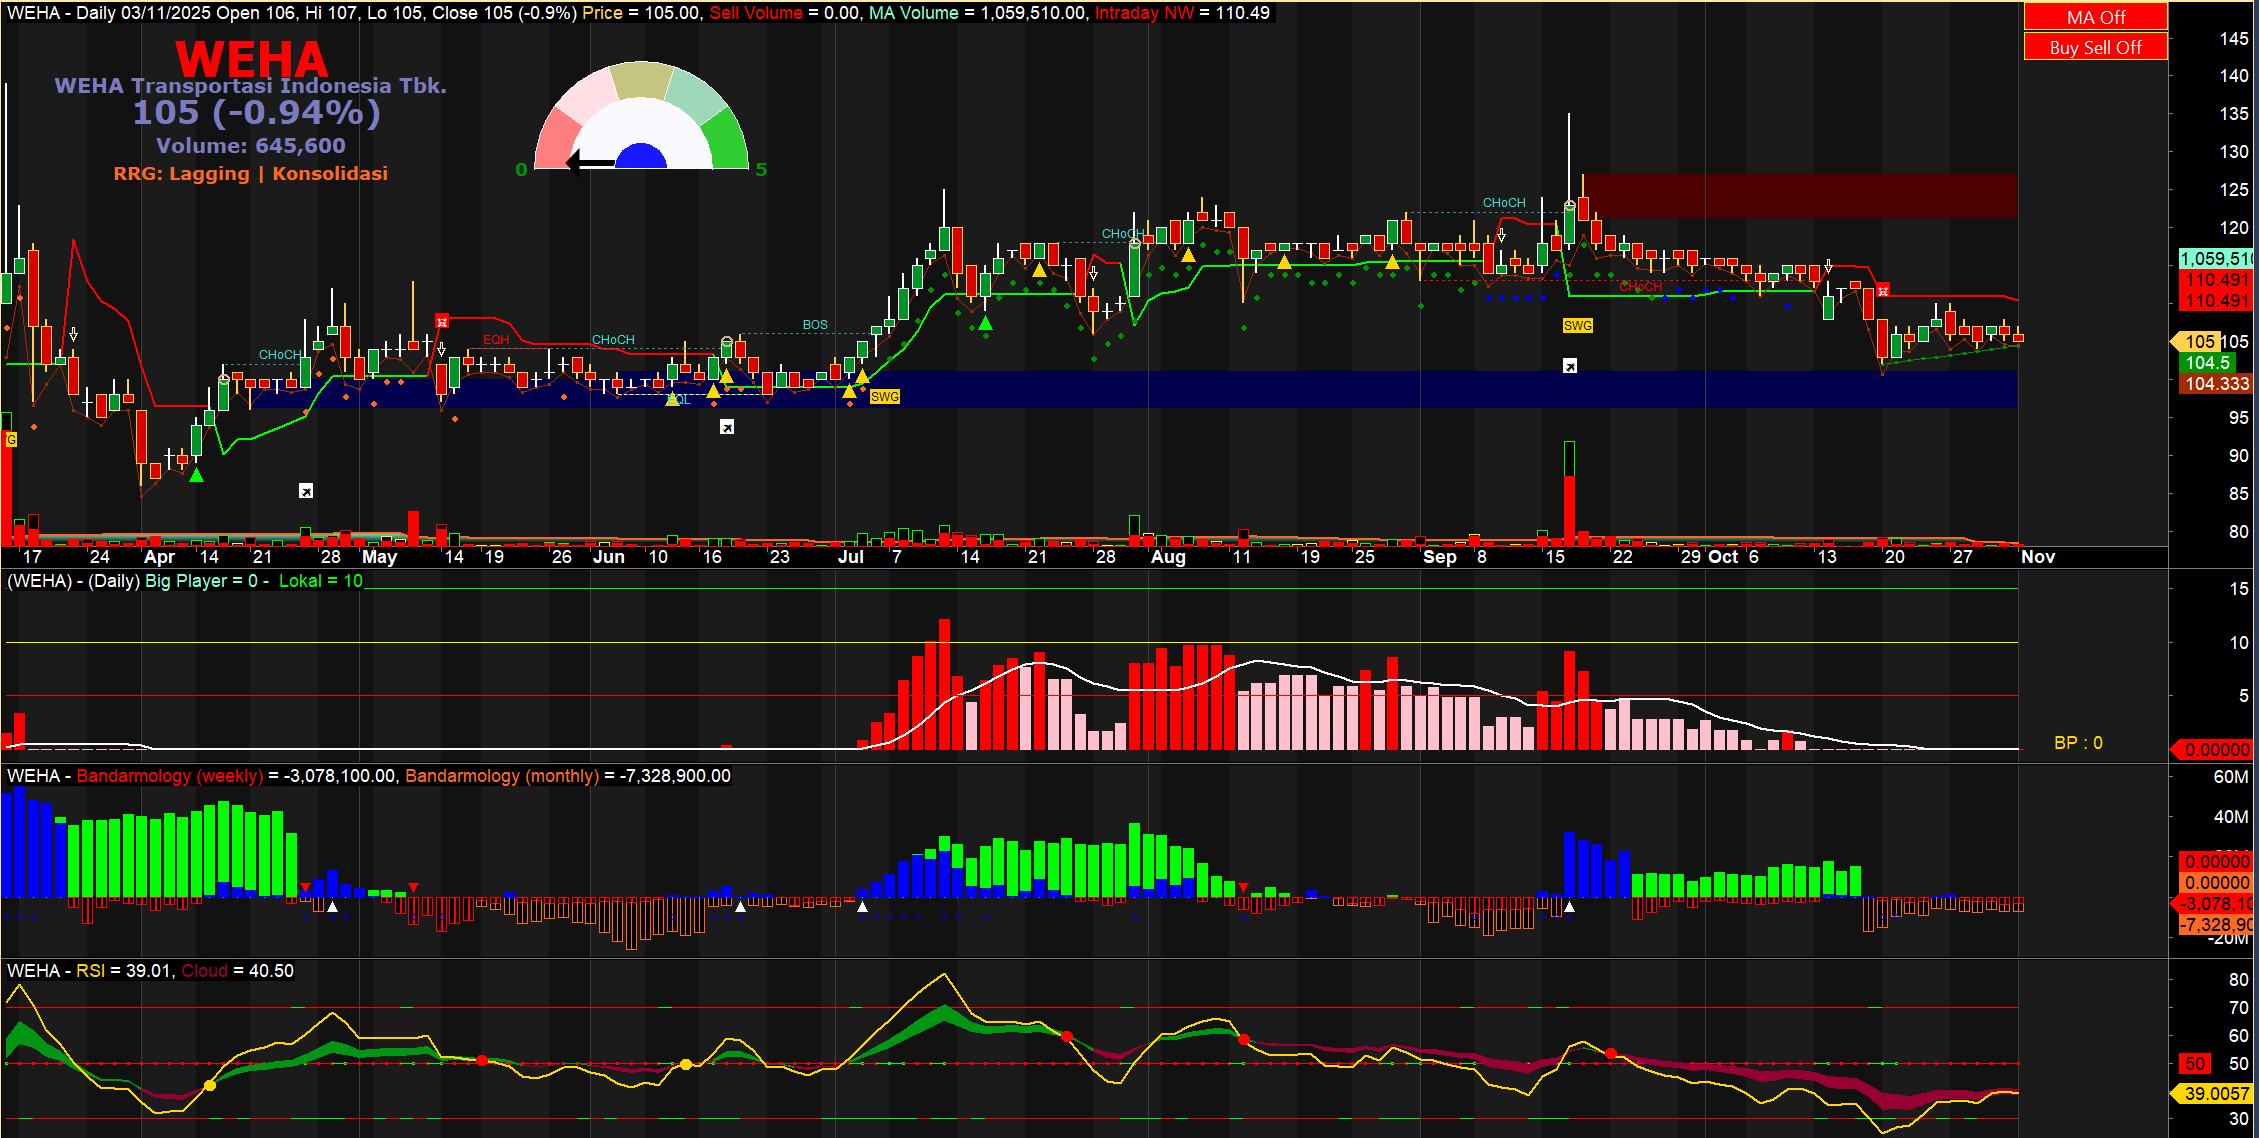The width and height of the screenshot is (2259, 1138).
Task: Click the yellow 105 price tag on axis
Action: 2199,342
